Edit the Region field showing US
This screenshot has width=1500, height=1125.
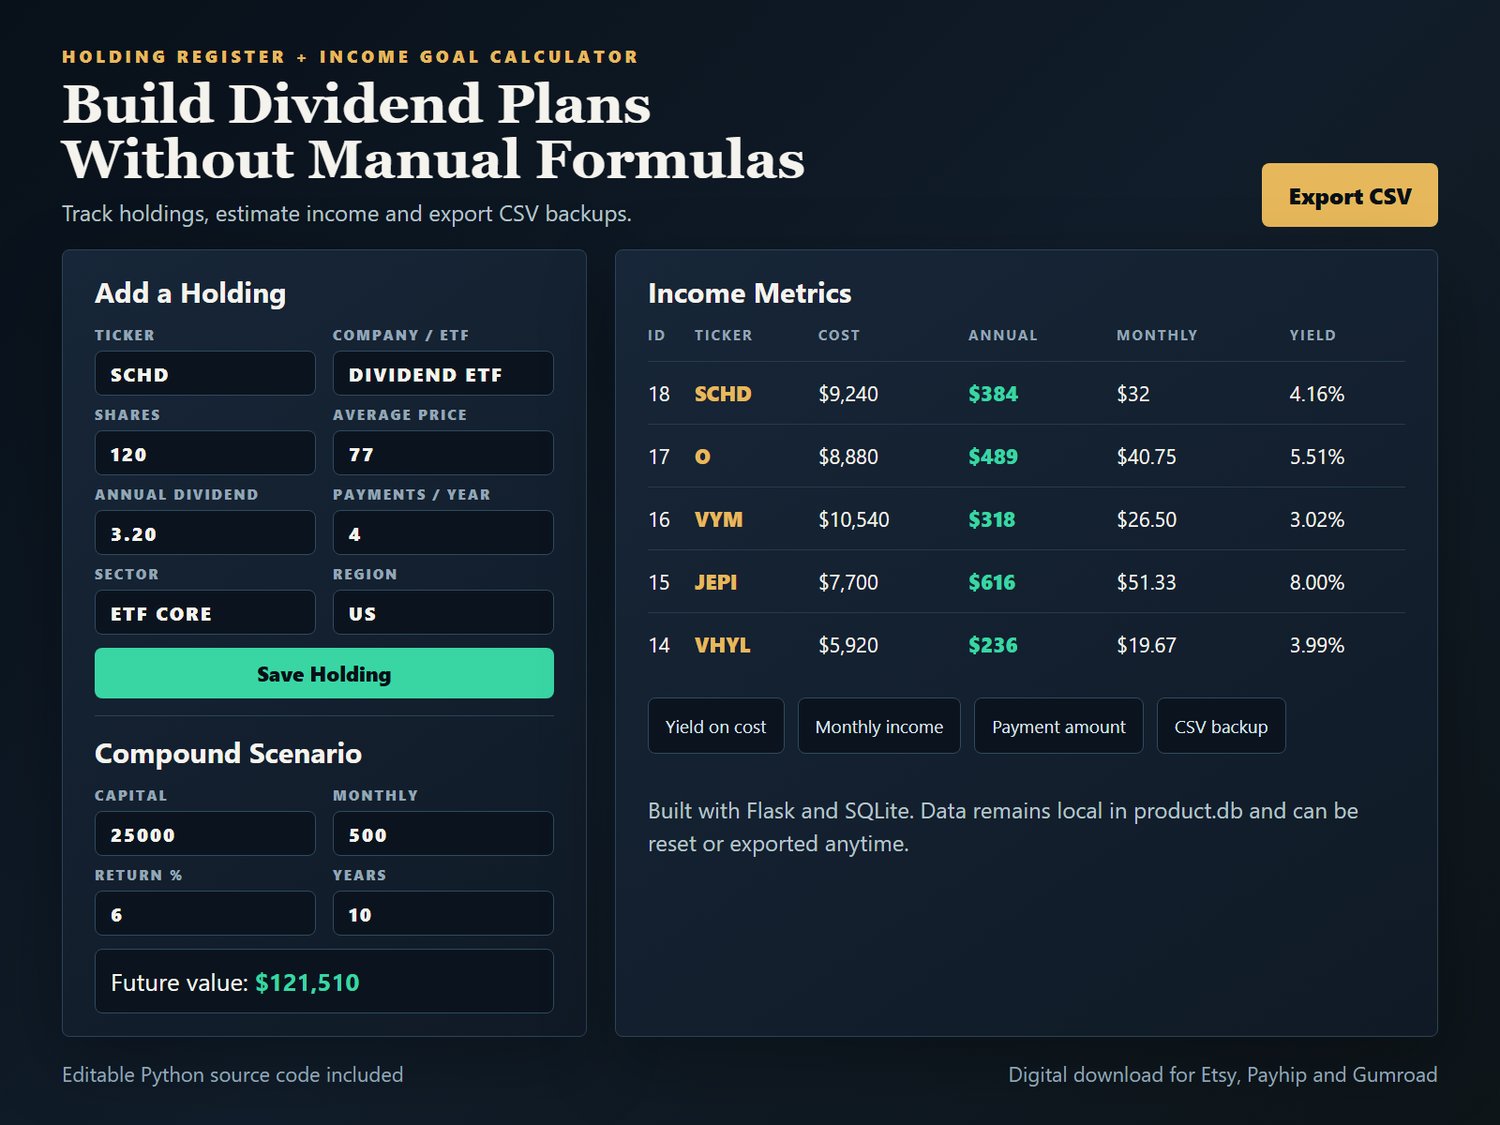443,612
